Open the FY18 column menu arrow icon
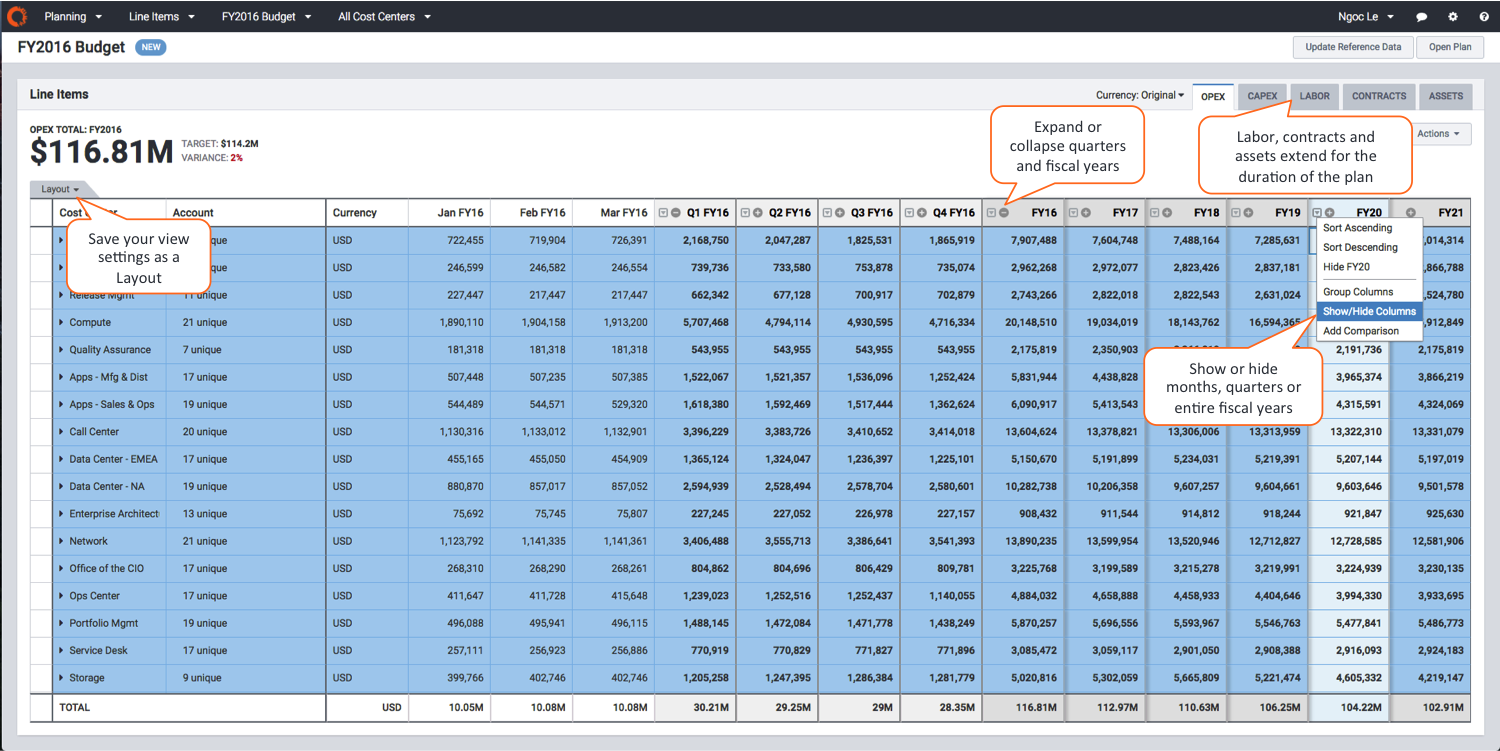 [1154, 213]
